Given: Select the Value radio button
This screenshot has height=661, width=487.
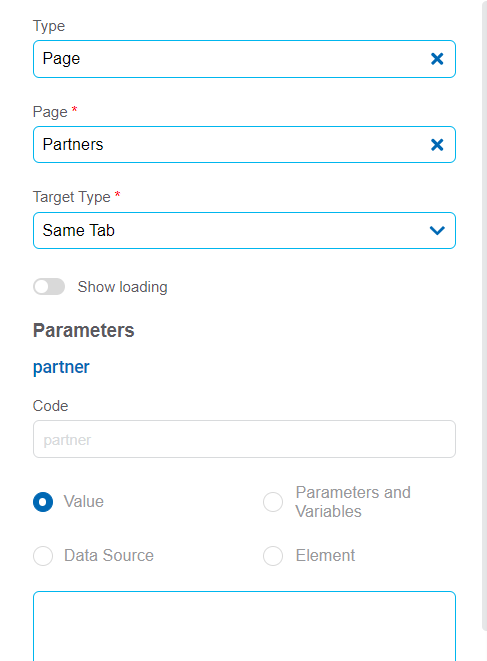Looking at the screenshot, I should pos(43,502).
